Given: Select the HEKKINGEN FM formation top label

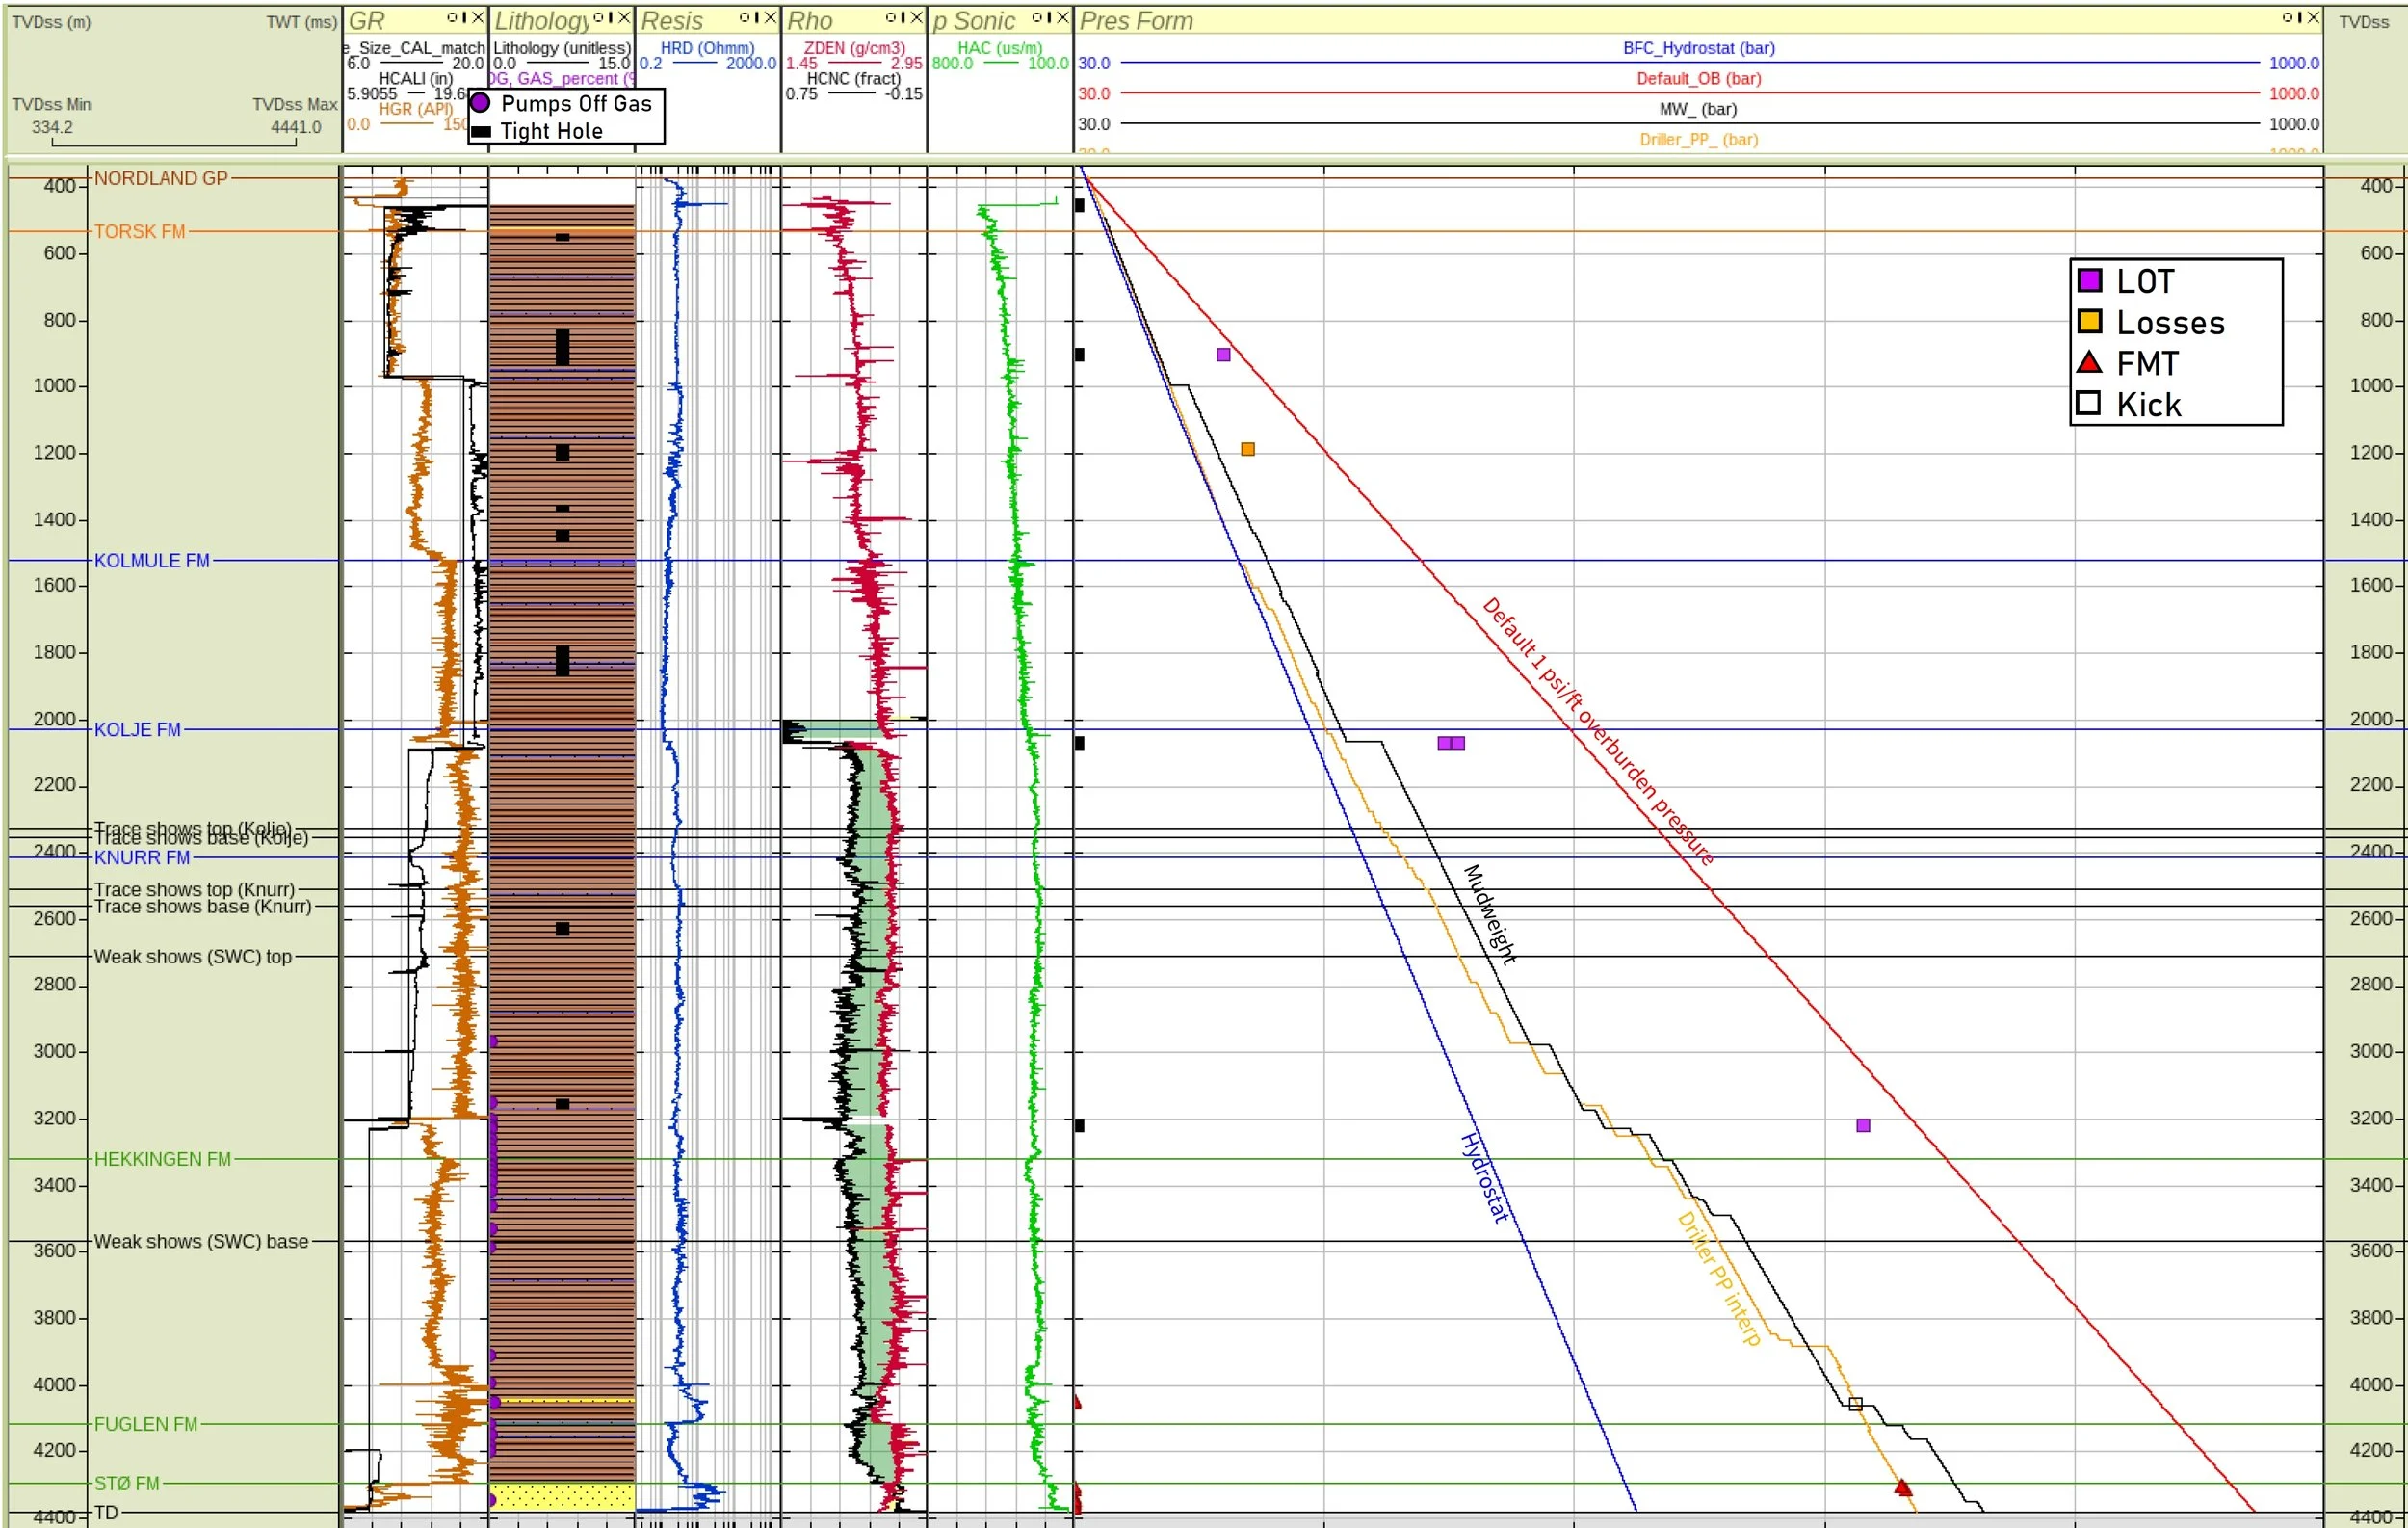Looking at the screenshot, I should point(162,1160).
